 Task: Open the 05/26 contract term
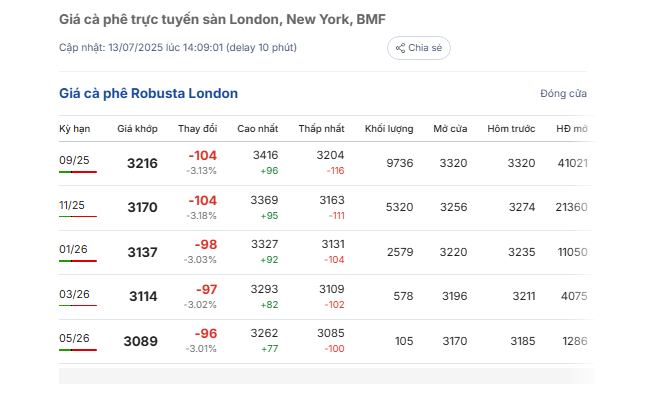click(74, 338)
